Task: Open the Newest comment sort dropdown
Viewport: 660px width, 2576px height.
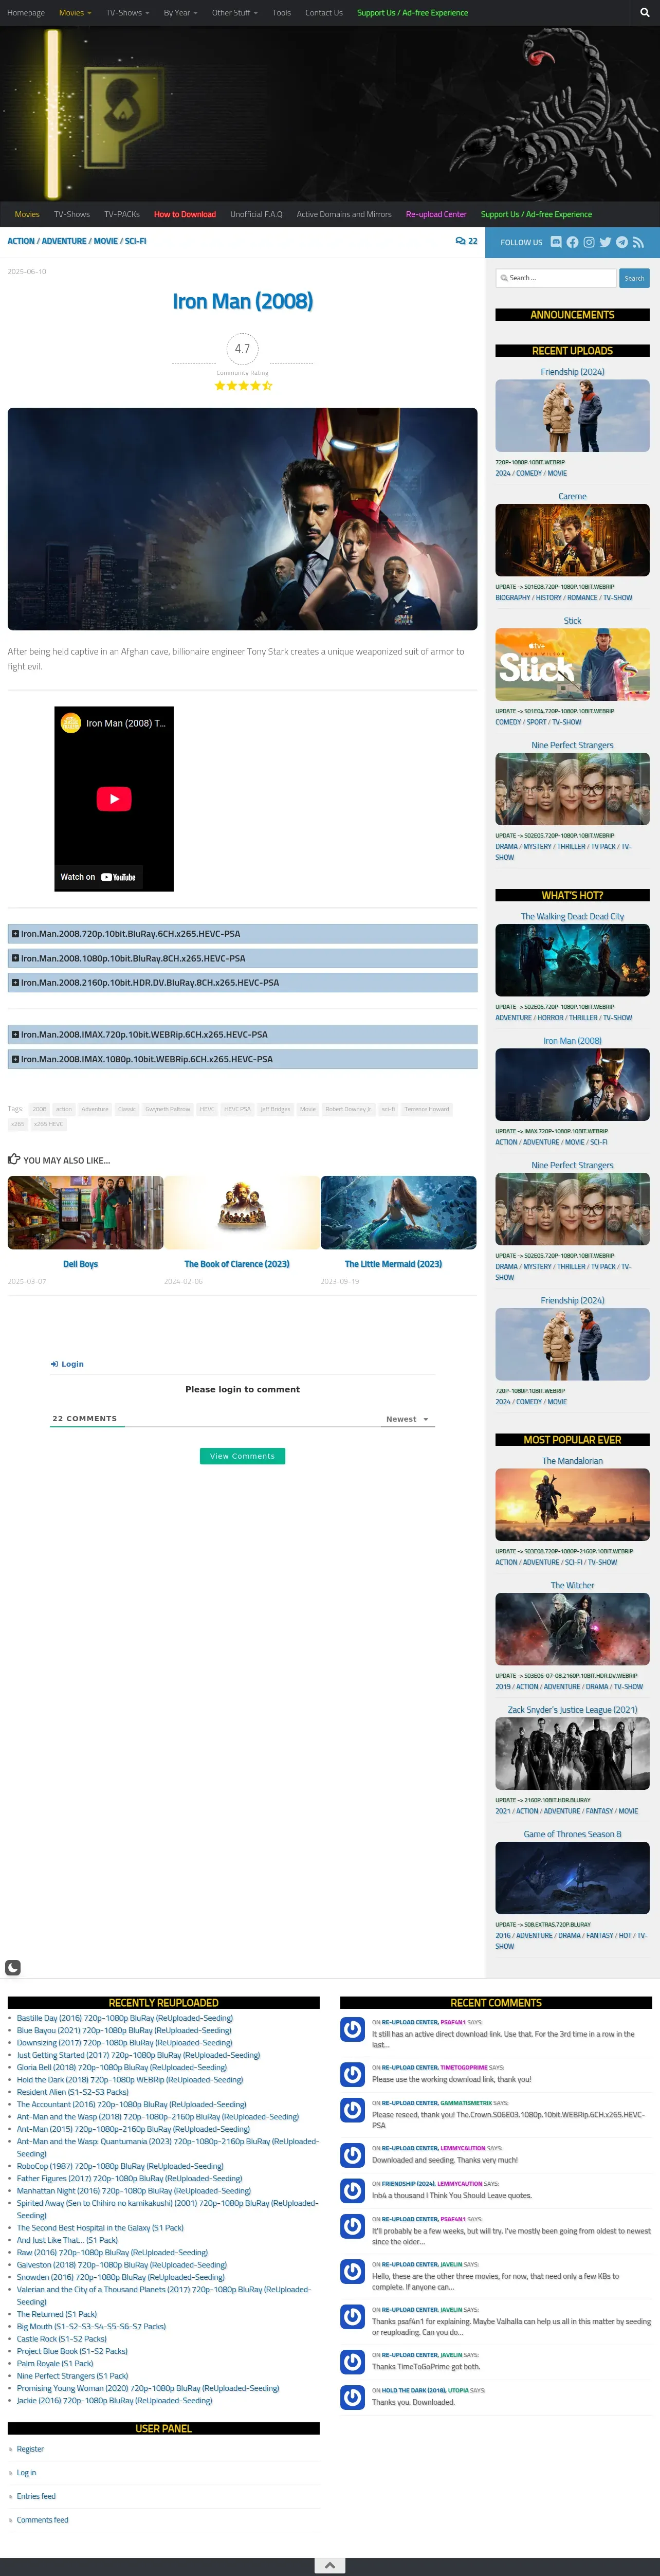Action: pyautogui.click(x=407, y=1419)
